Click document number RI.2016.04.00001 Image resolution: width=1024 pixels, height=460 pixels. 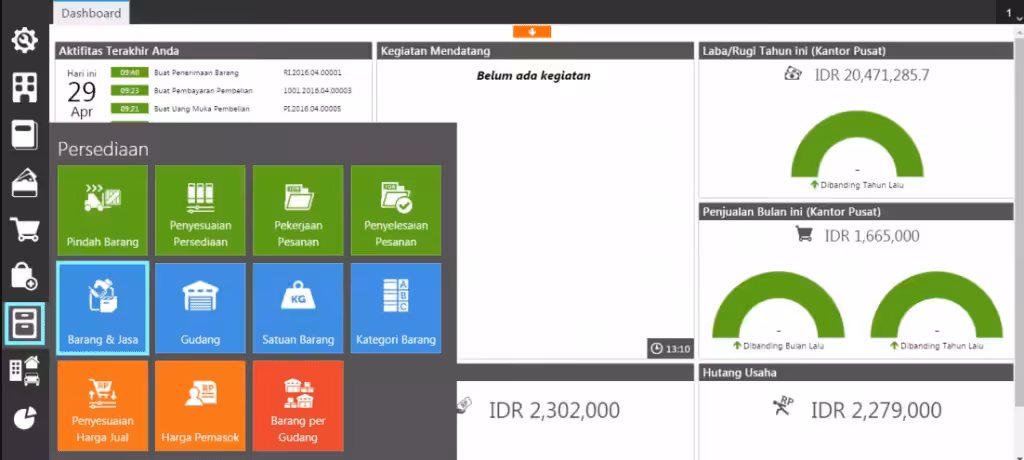(312, 73)
